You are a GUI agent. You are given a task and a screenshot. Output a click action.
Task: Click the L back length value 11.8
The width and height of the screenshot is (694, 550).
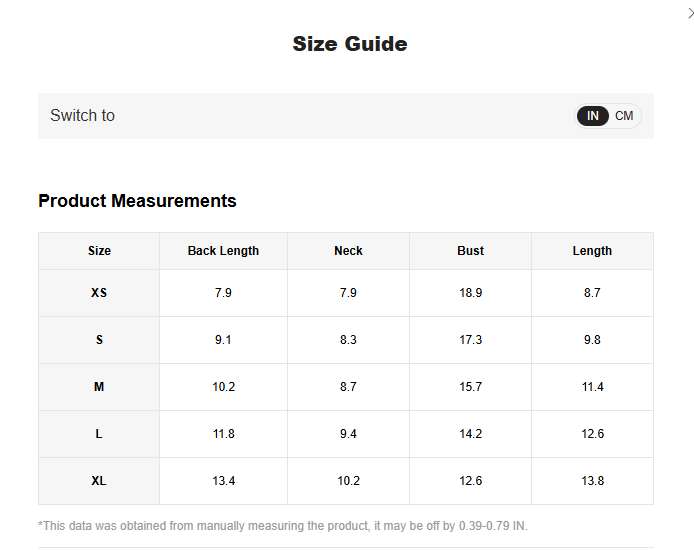(223, 434)
